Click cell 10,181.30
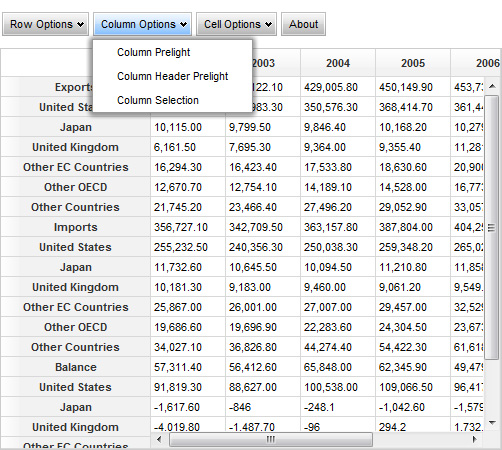The image size is (502, 450). (x=188, y=287)
